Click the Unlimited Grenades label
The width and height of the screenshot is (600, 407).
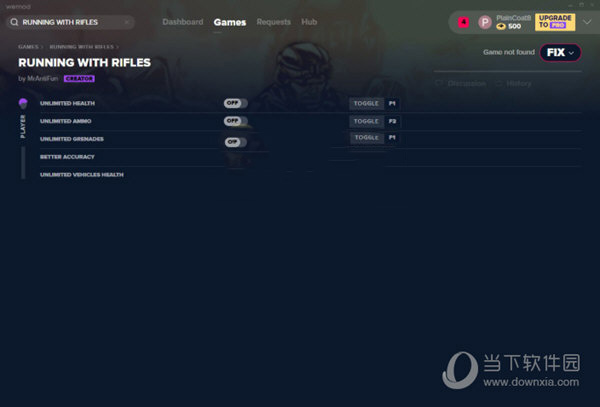tap(72, 139)
